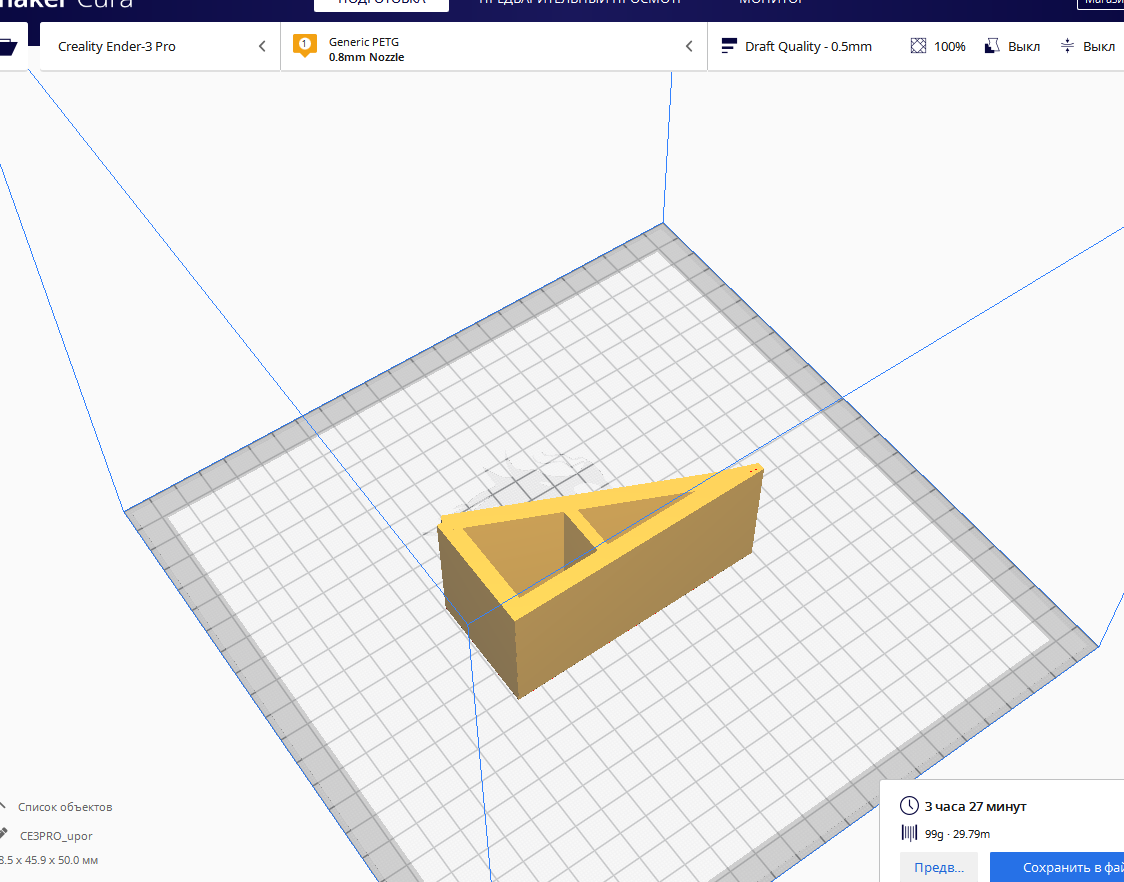Select the Creality Ender-3 Pro printer name
1124x882 pixels.
pos(117,47)
